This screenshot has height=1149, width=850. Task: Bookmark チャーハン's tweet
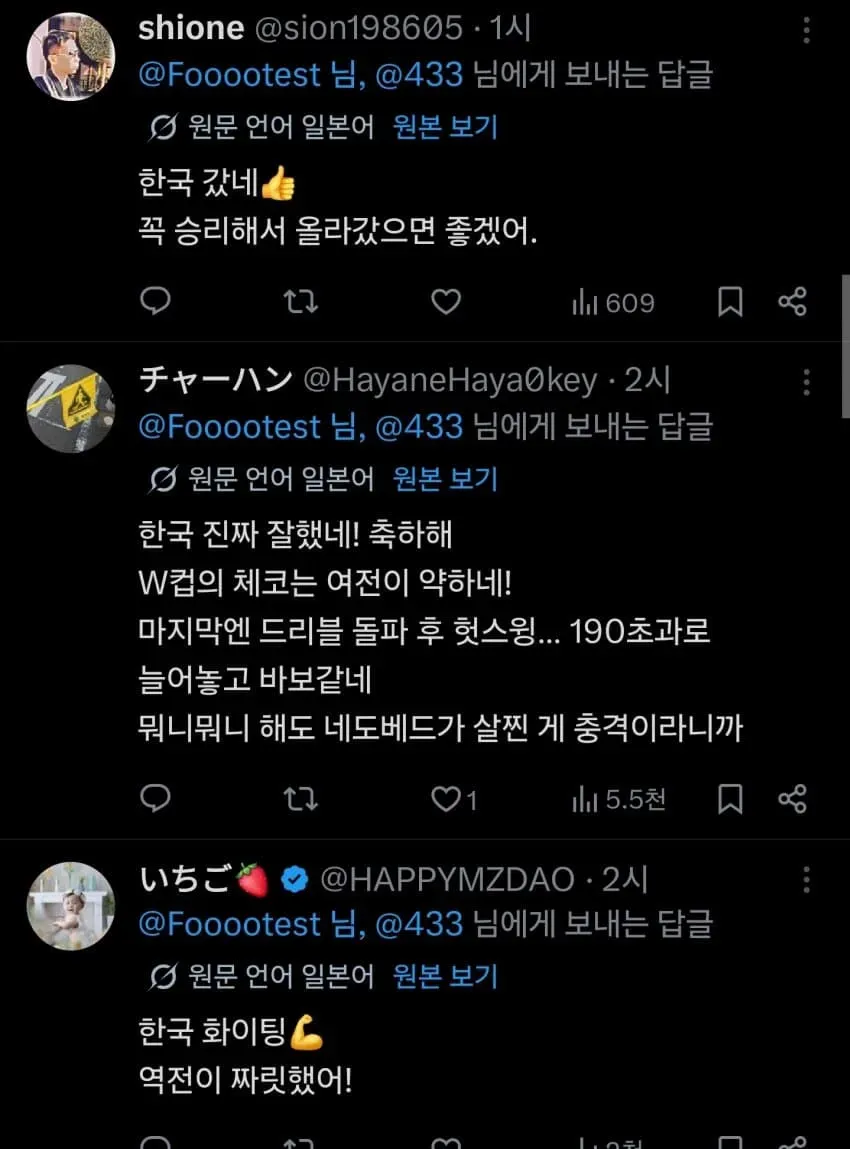(x=730, y=799)
